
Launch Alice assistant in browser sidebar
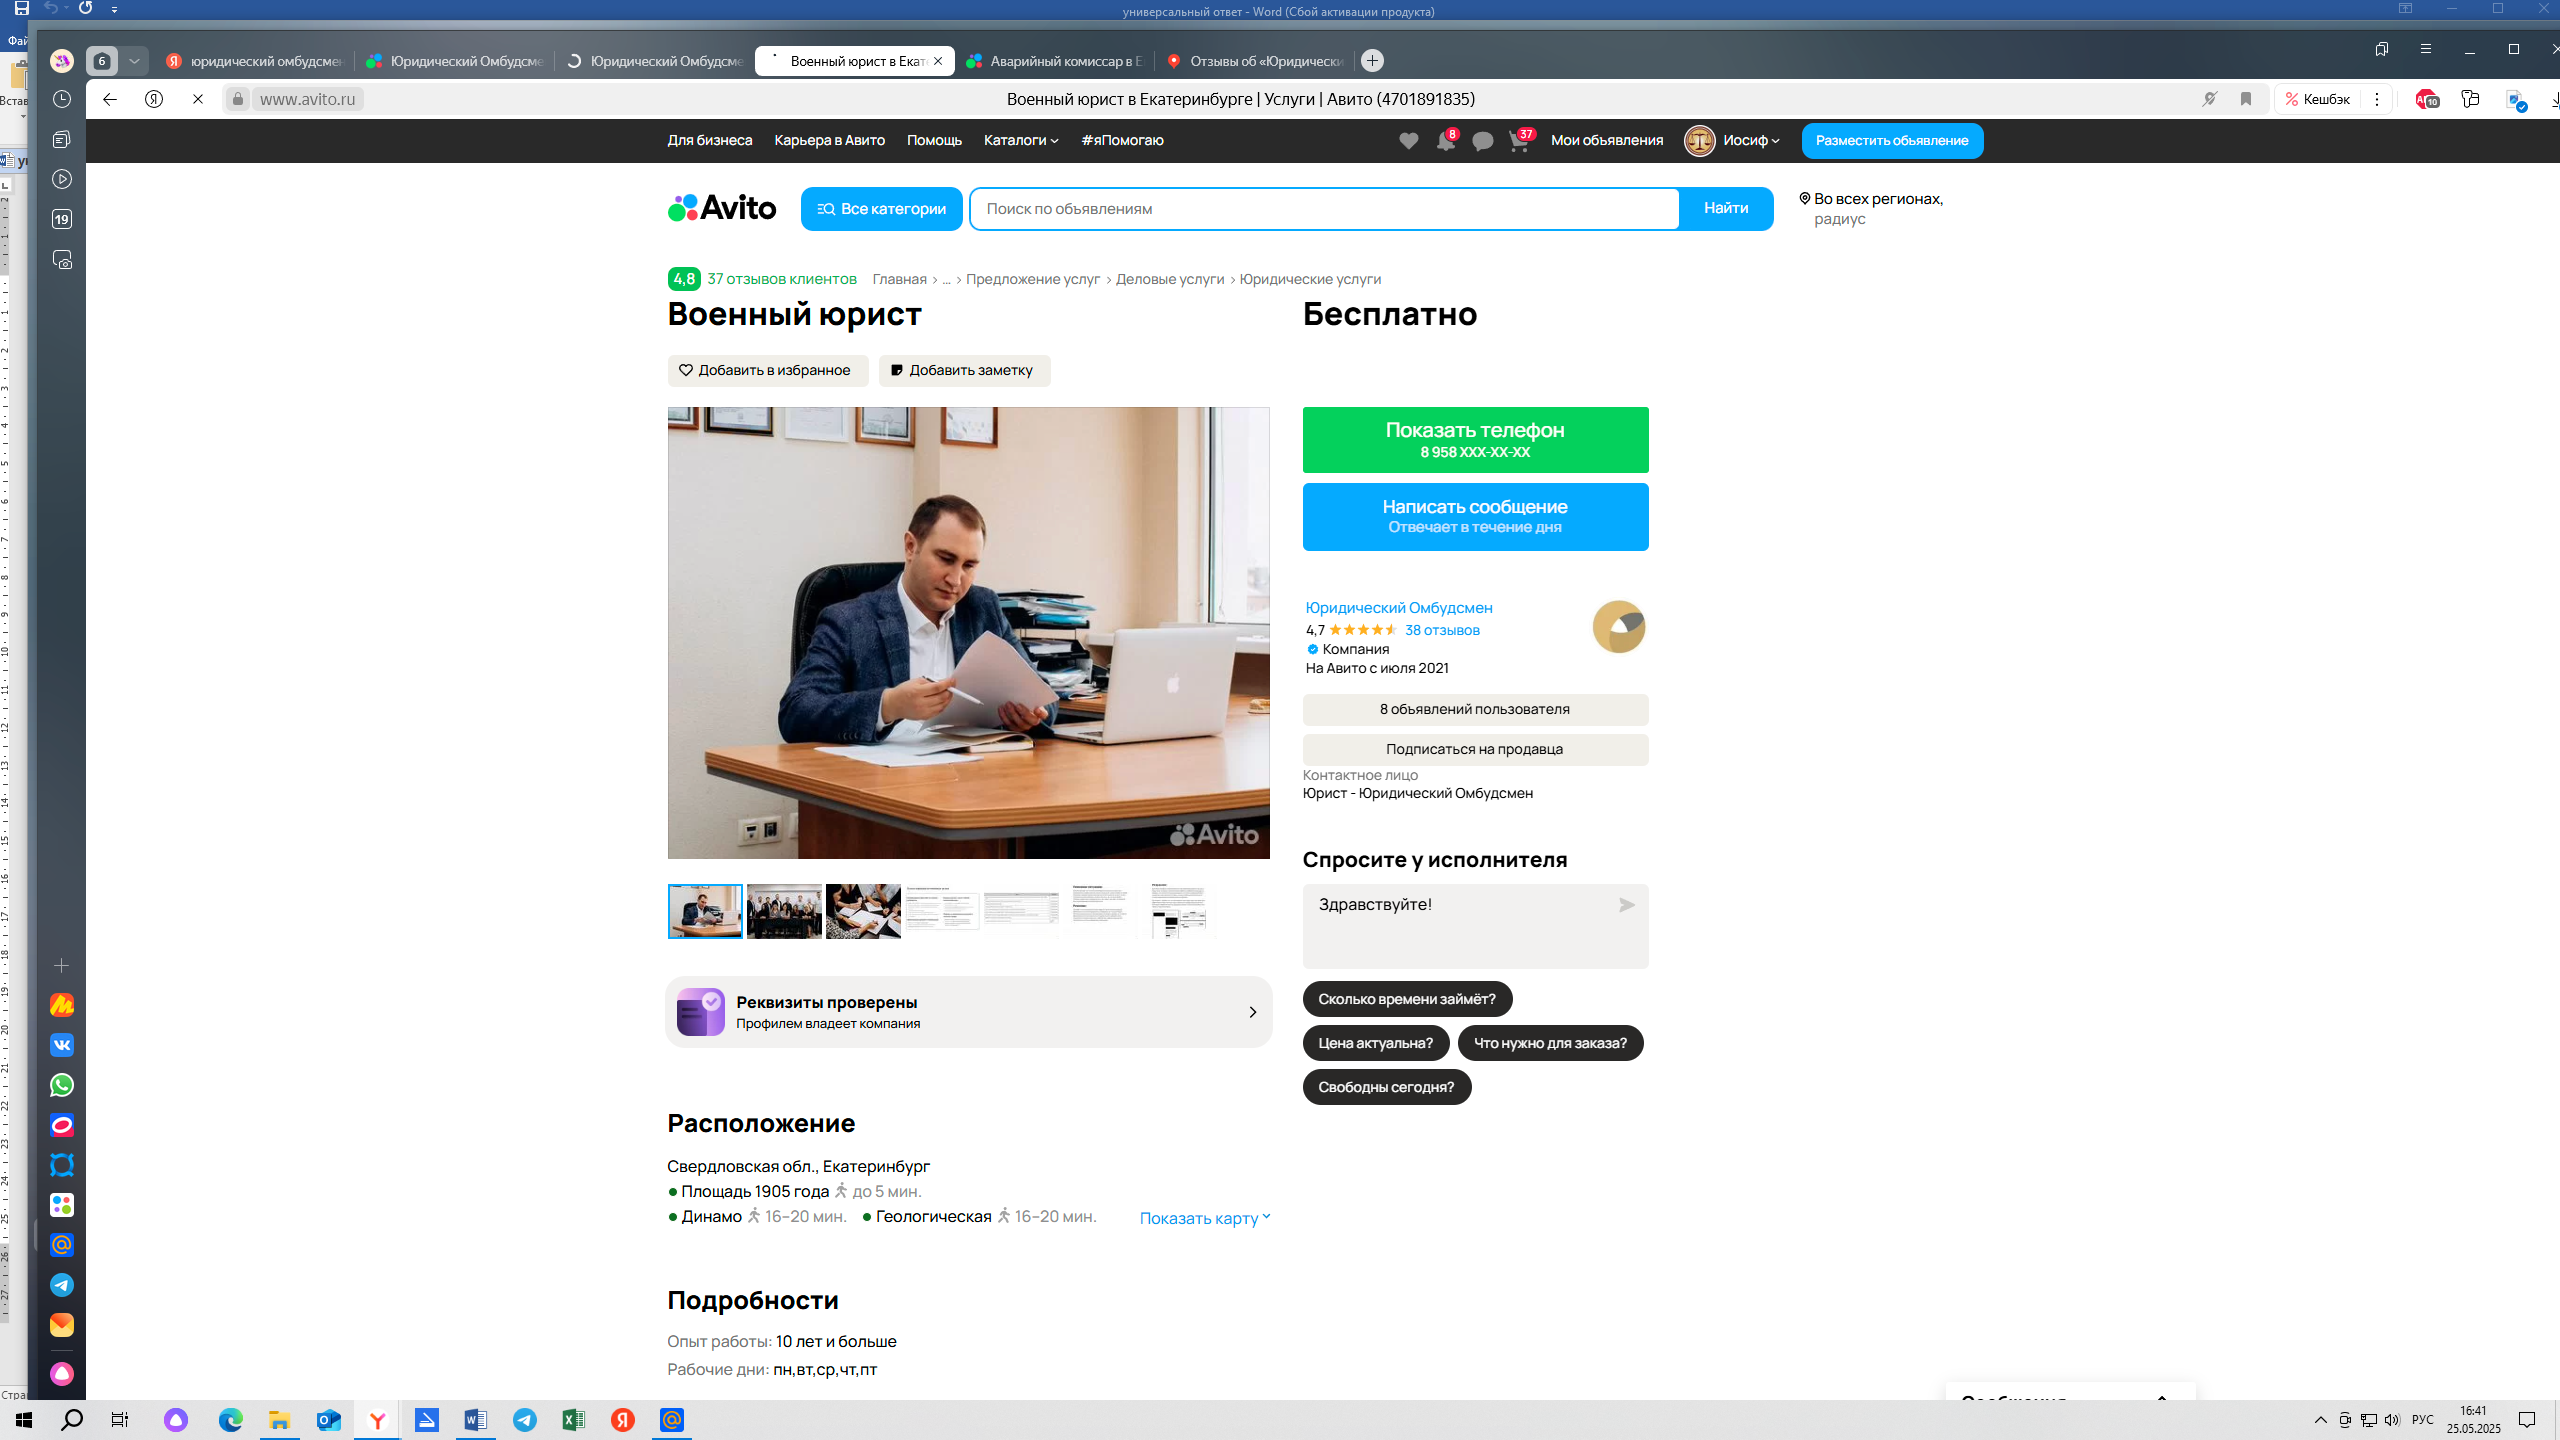62,1374
